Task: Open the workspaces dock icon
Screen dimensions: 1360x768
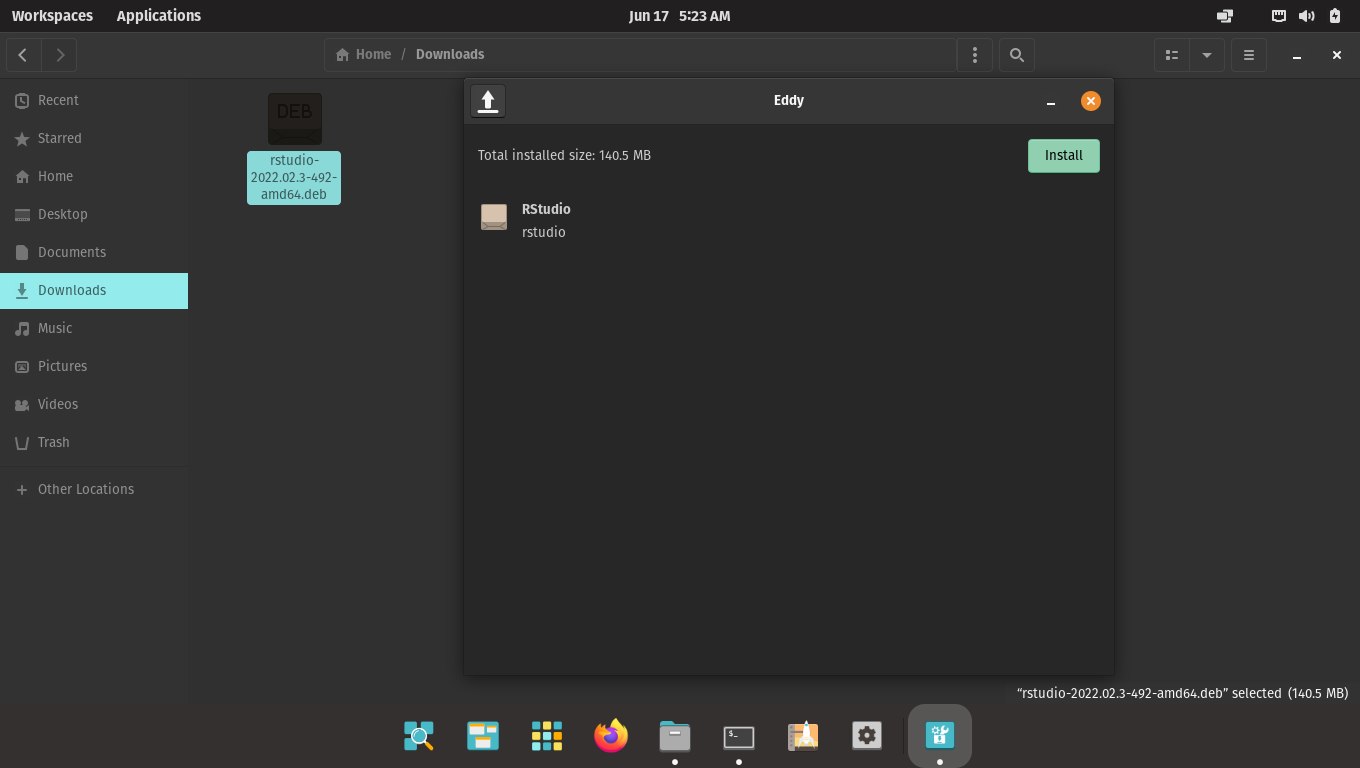Action: click(x=483, y=736)
